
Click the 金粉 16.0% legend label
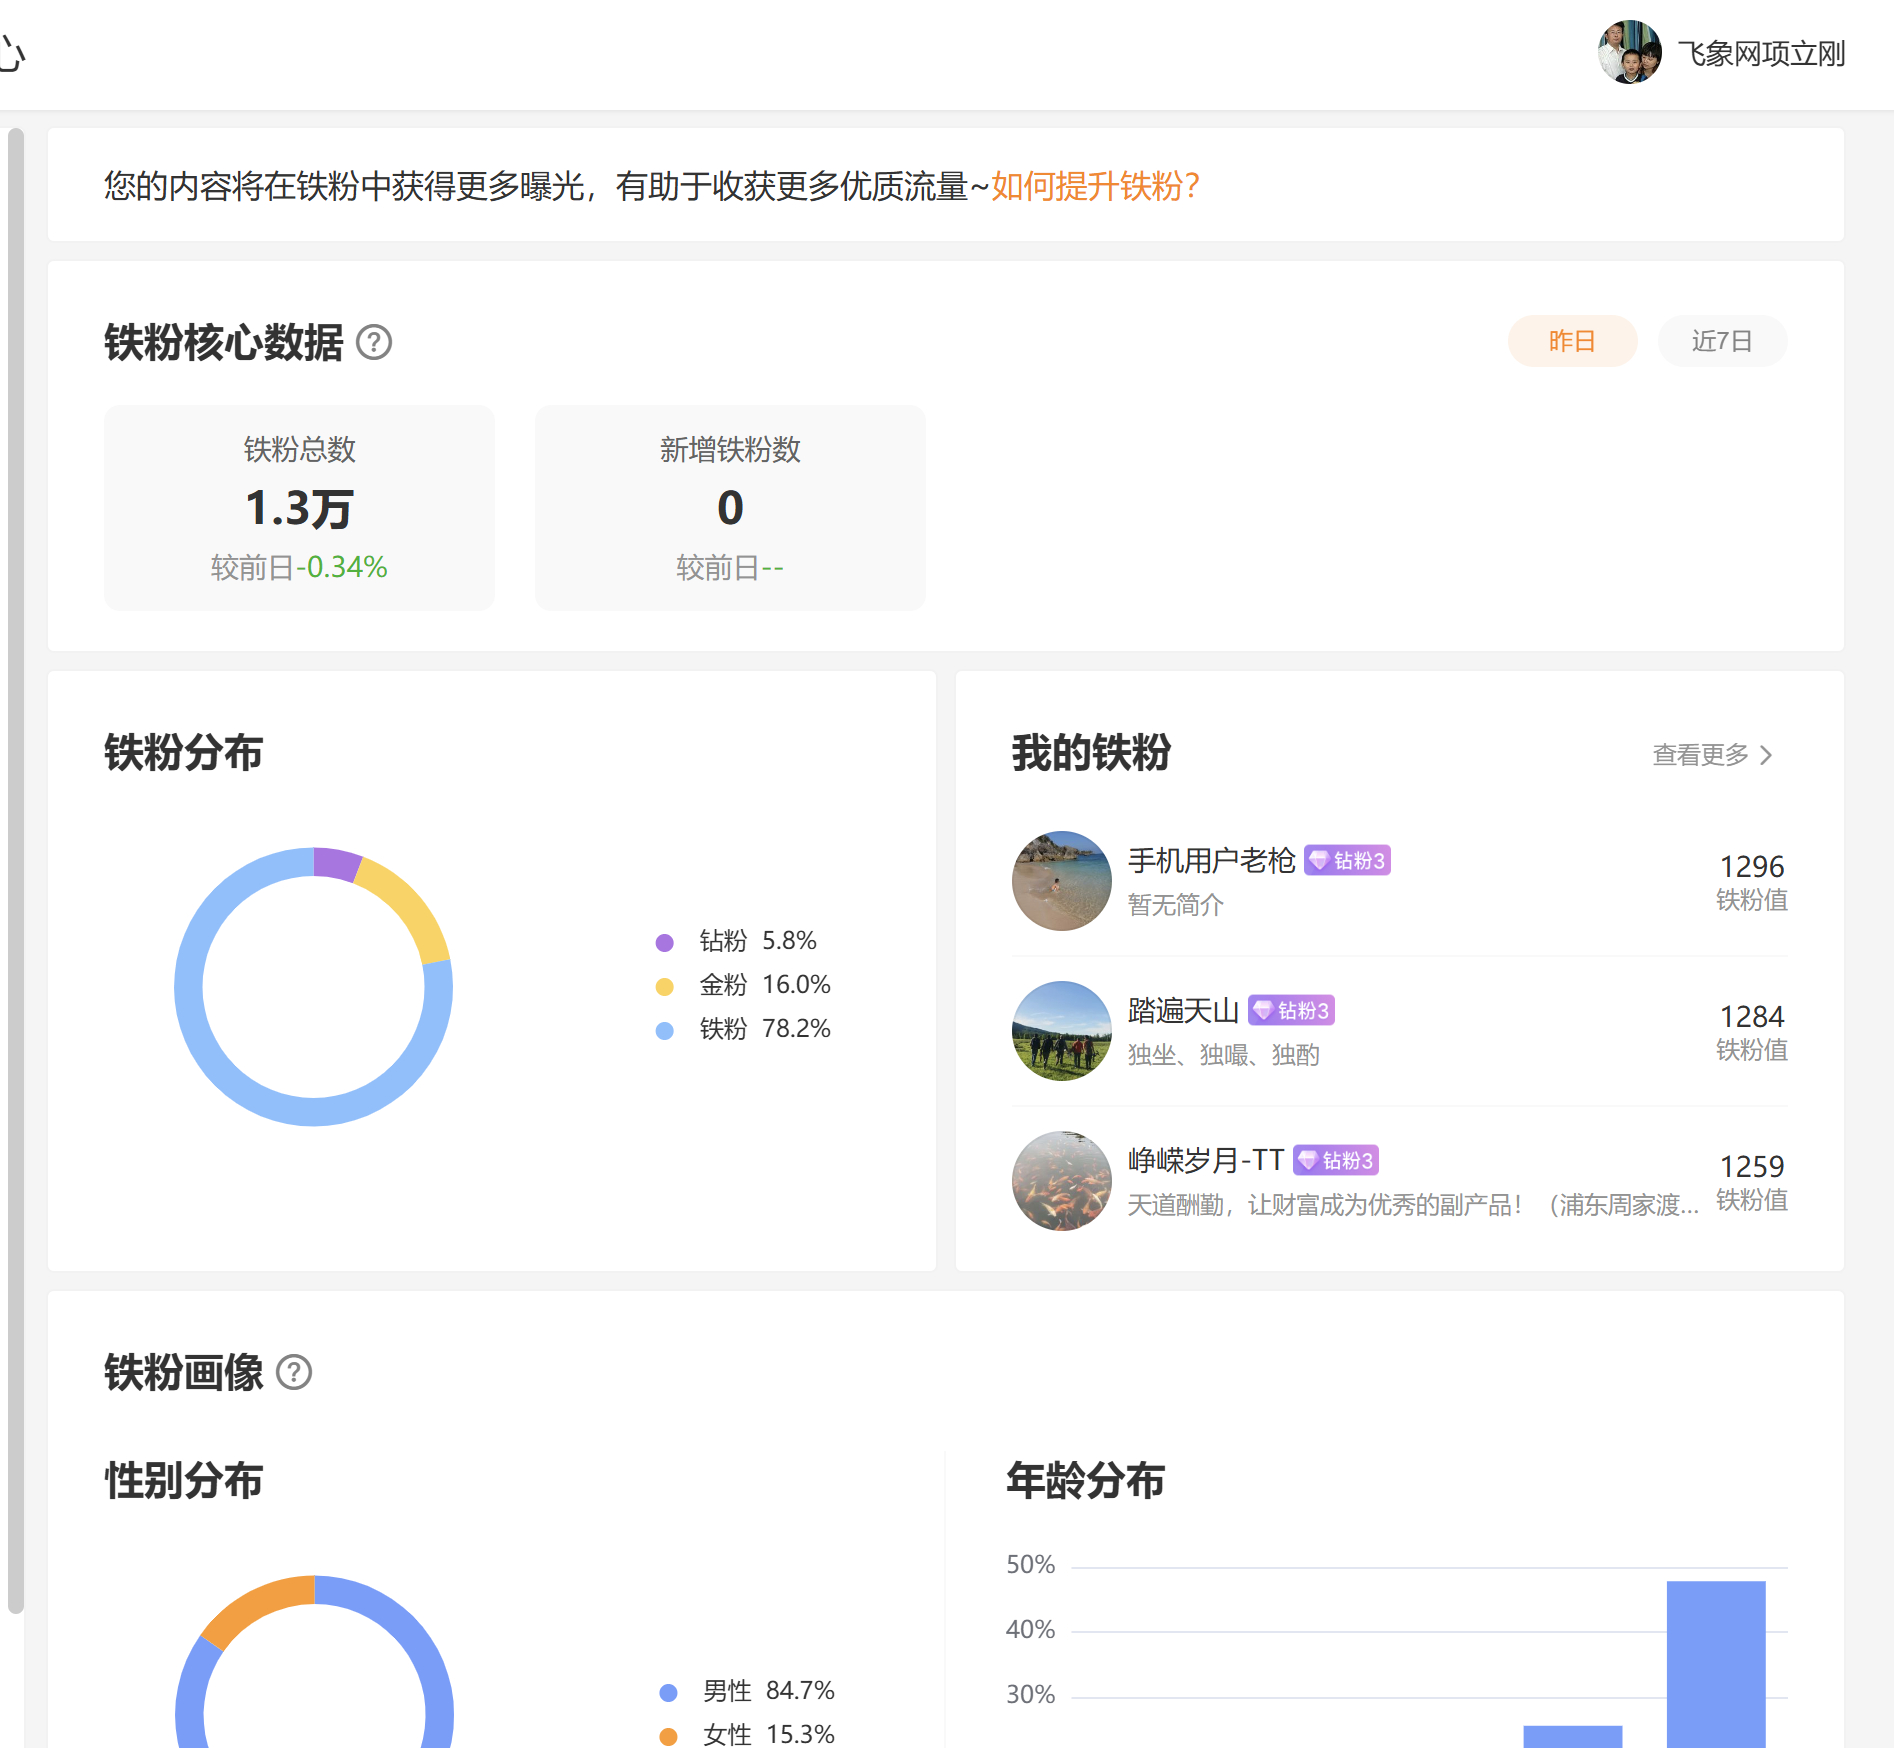tap(765, 984)
